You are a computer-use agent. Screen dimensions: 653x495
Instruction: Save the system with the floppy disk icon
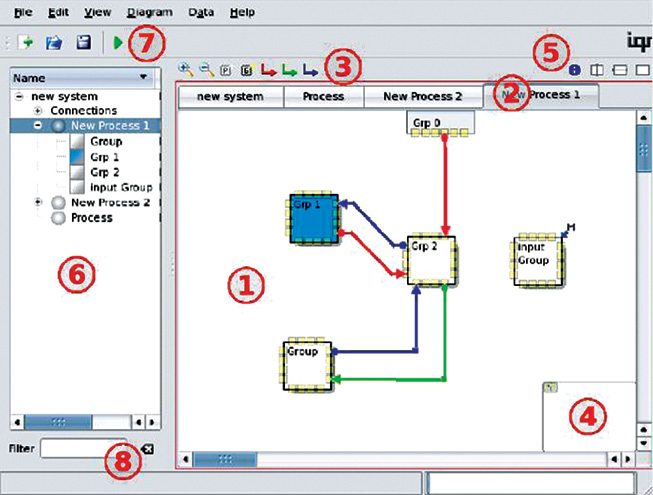click(x=85, y=43)
